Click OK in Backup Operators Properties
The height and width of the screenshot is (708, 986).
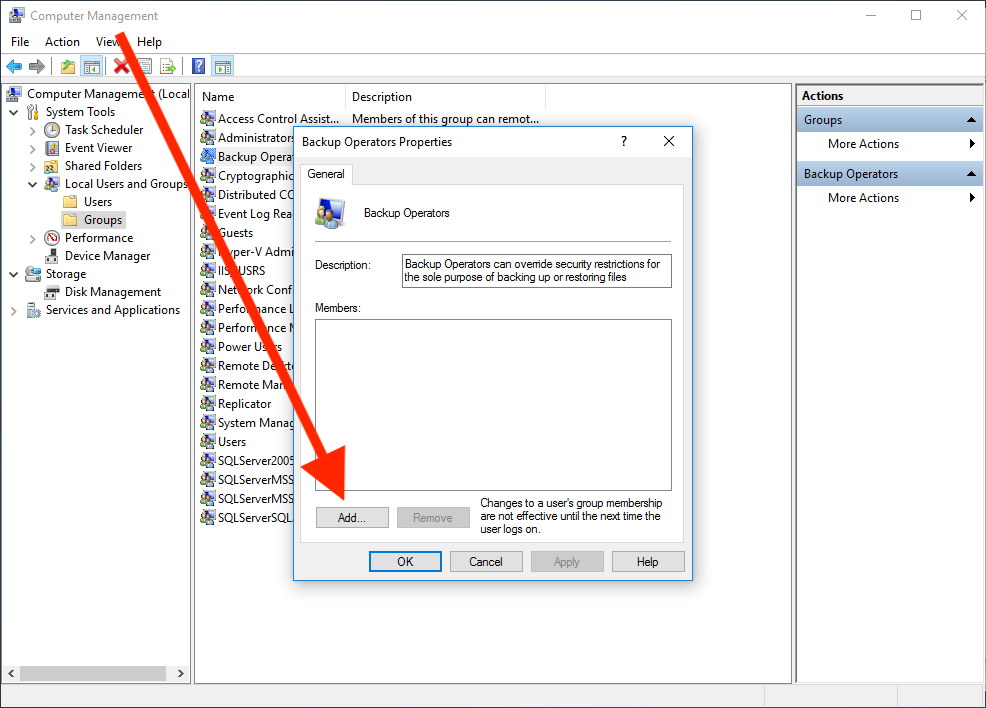405,561
